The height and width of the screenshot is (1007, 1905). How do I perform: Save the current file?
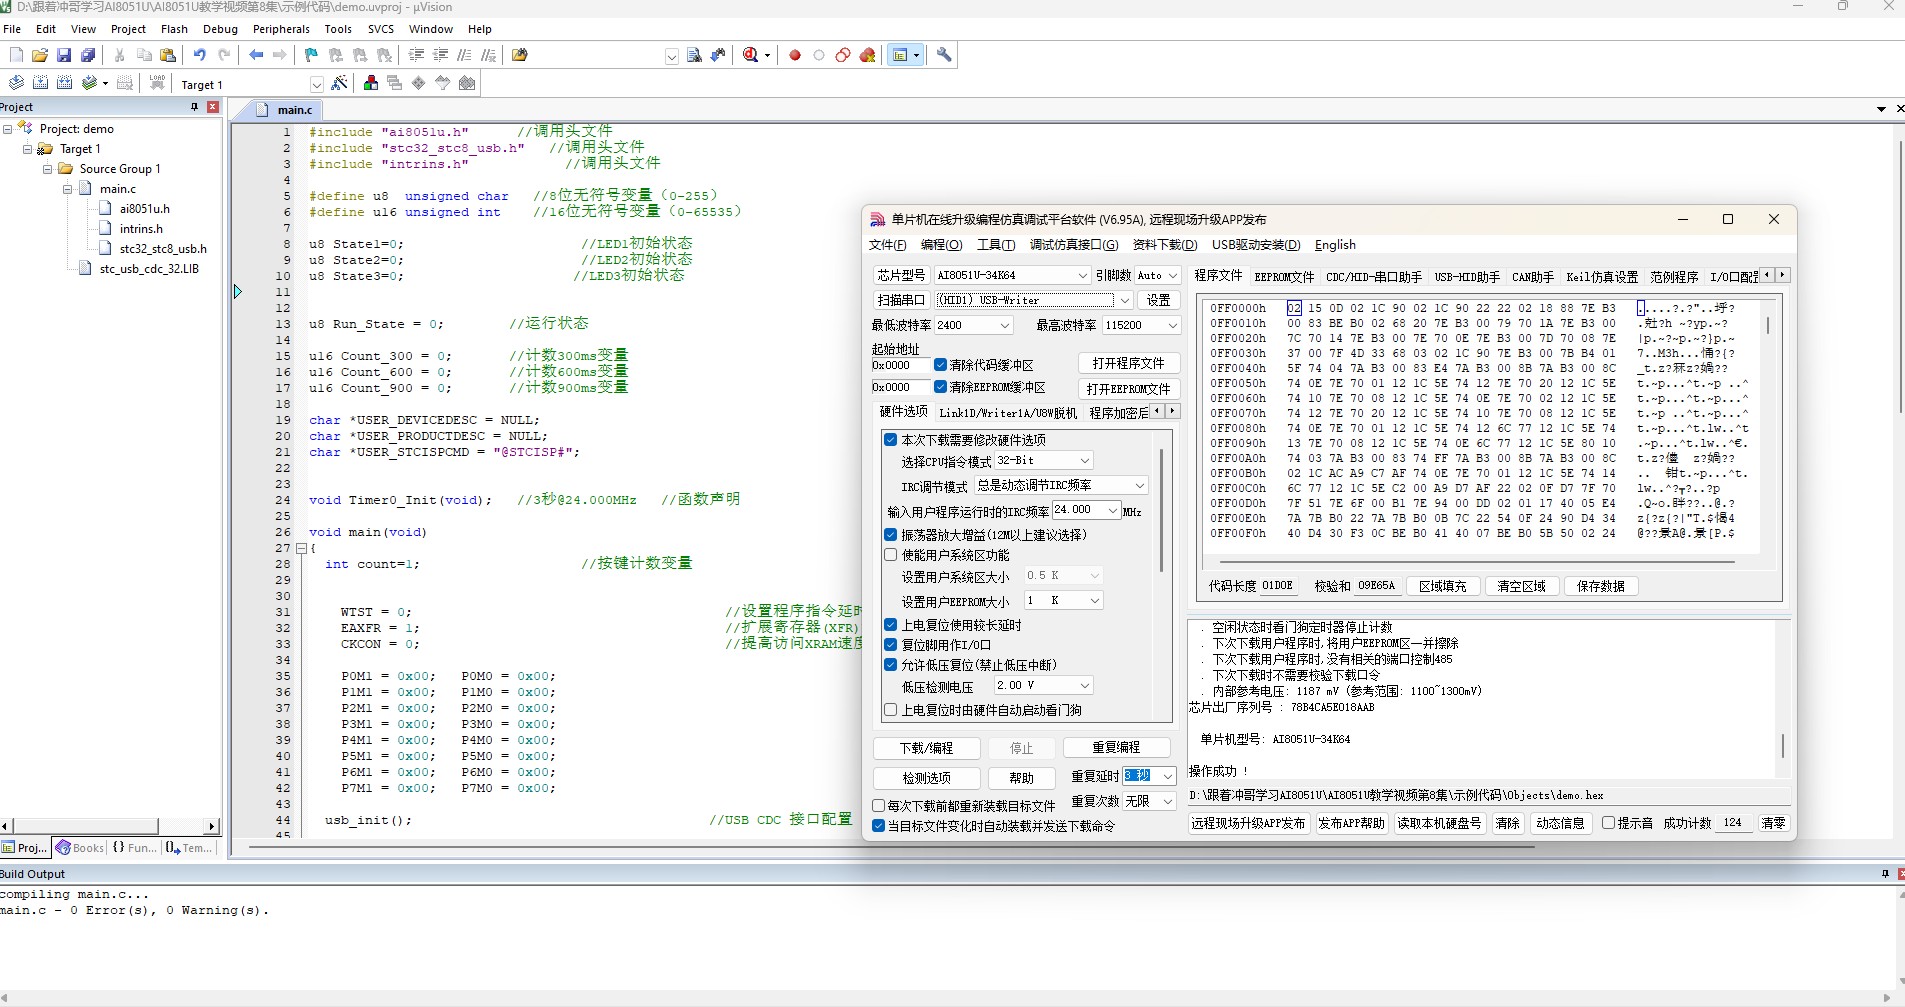[x=64, y=55]
